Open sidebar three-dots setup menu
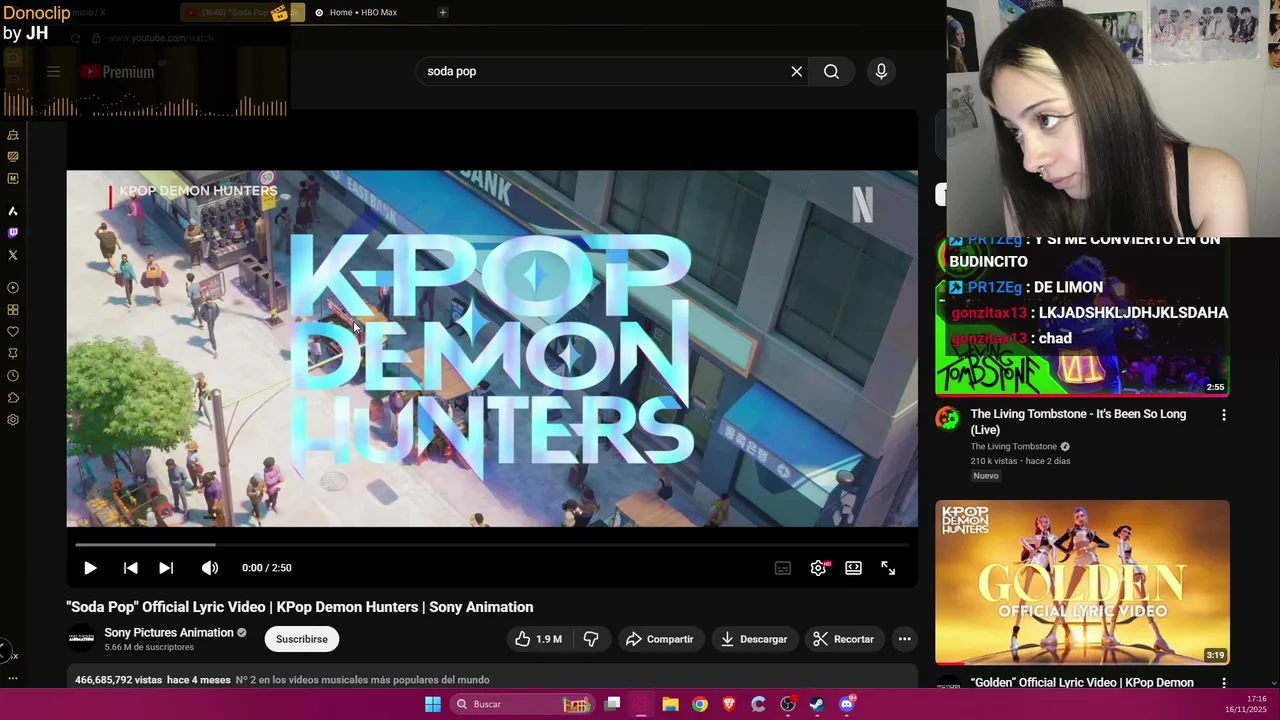The image size is (1280, 720). coord(13,678)
